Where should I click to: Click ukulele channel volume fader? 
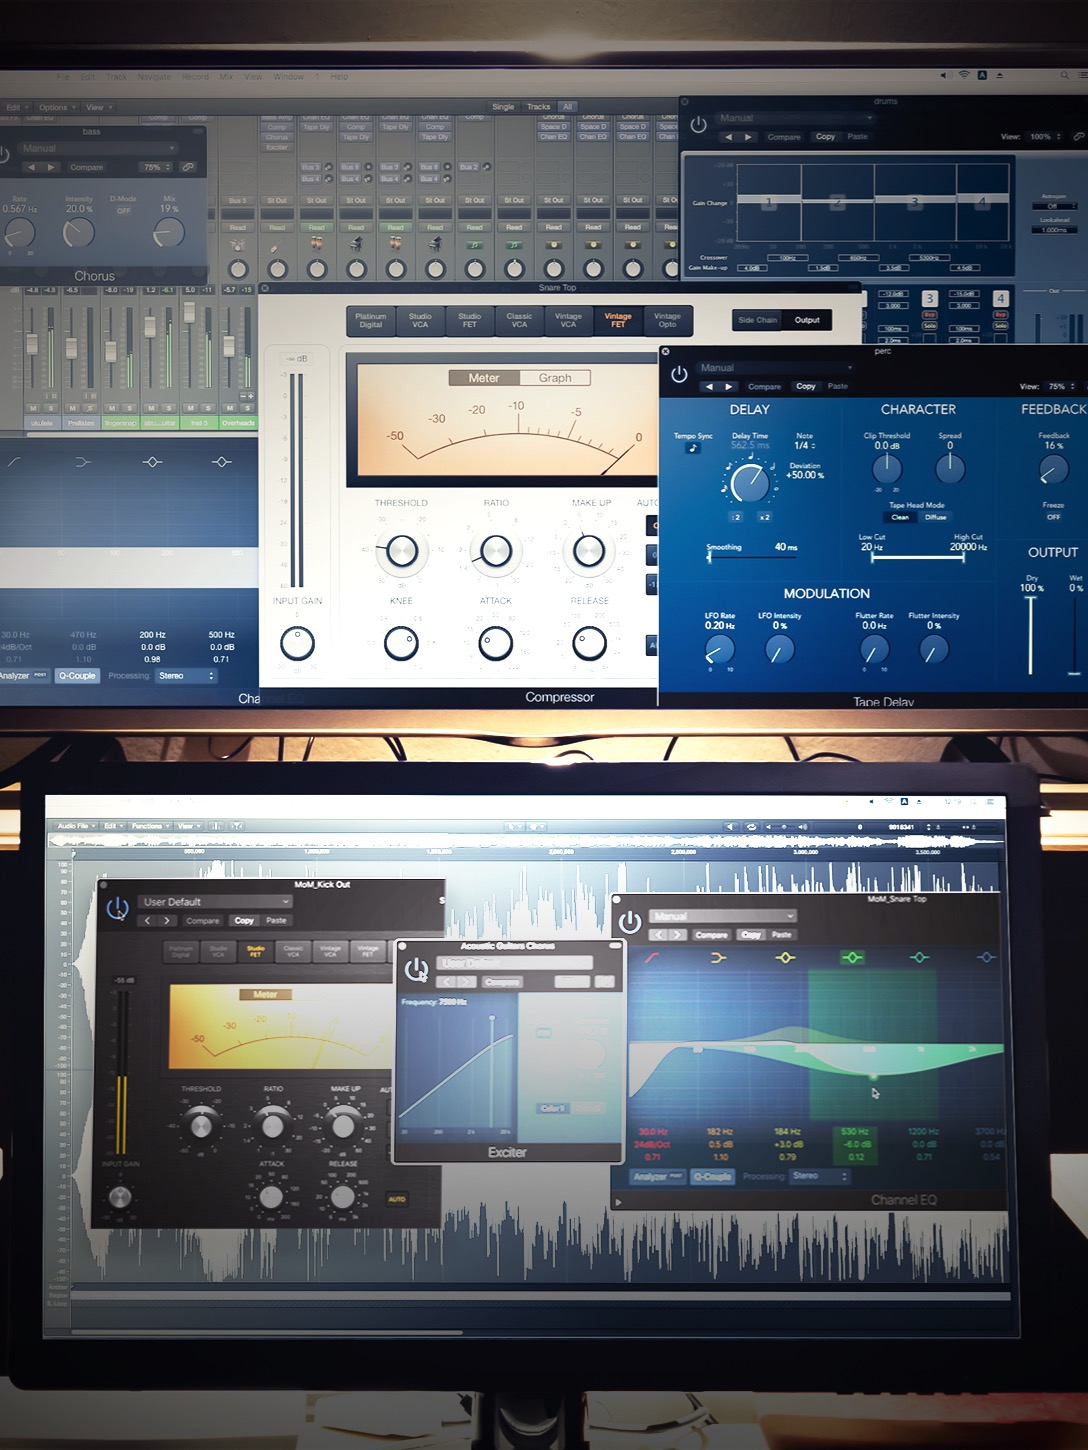point(32,343)
